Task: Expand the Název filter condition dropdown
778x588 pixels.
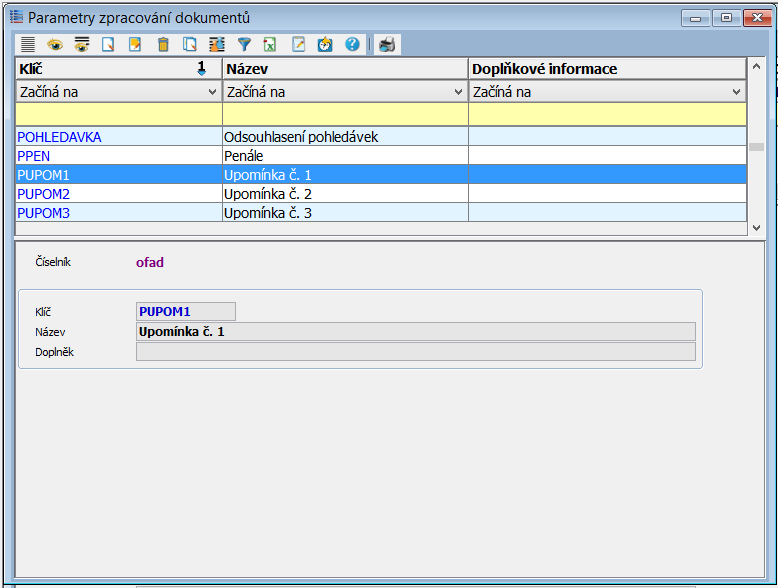Action: point(459,92)
